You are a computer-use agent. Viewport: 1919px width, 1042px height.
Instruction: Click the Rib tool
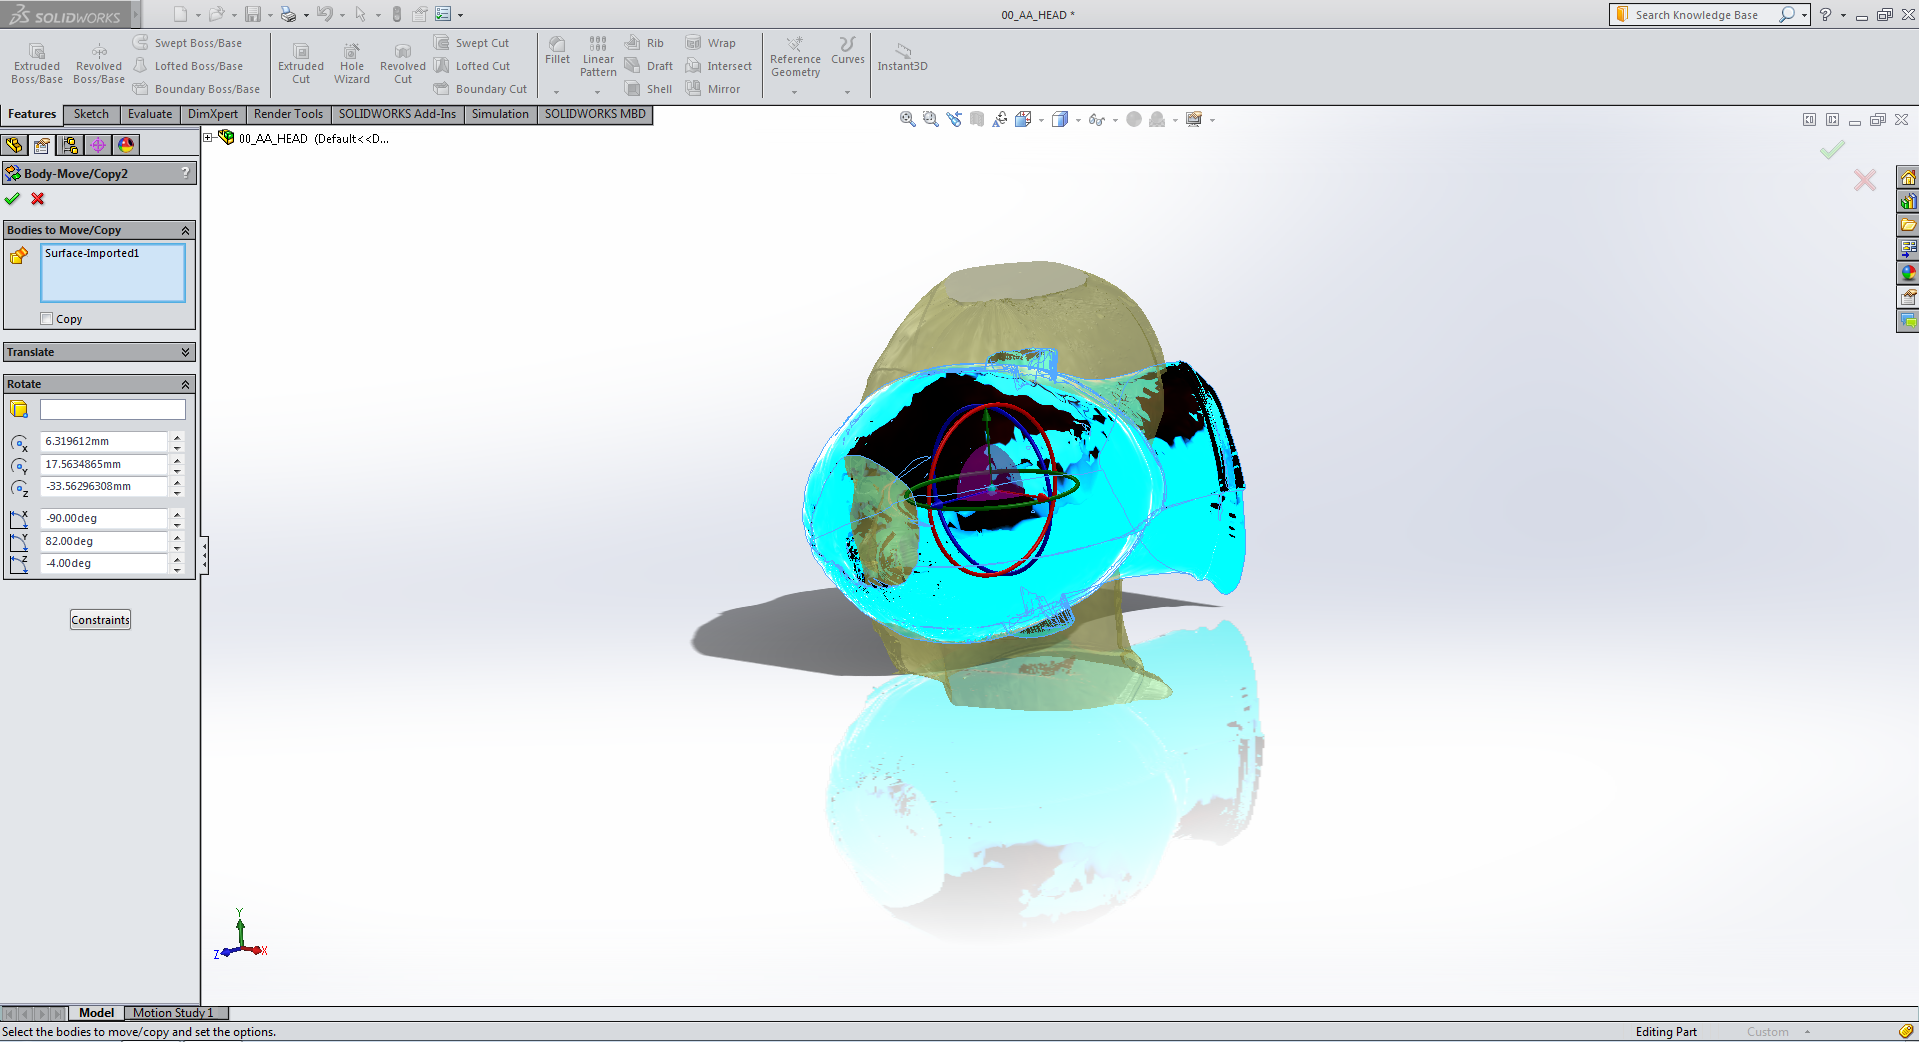click(645, 43)
